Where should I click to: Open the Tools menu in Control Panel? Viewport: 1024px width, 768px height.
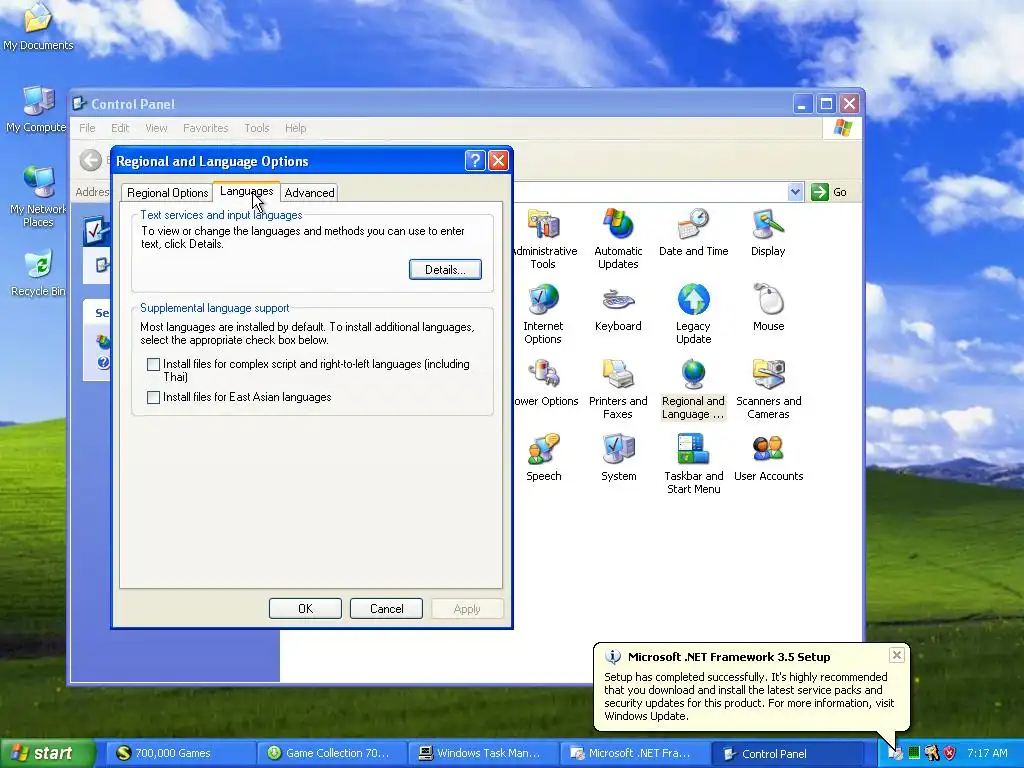tap(257, 128)
